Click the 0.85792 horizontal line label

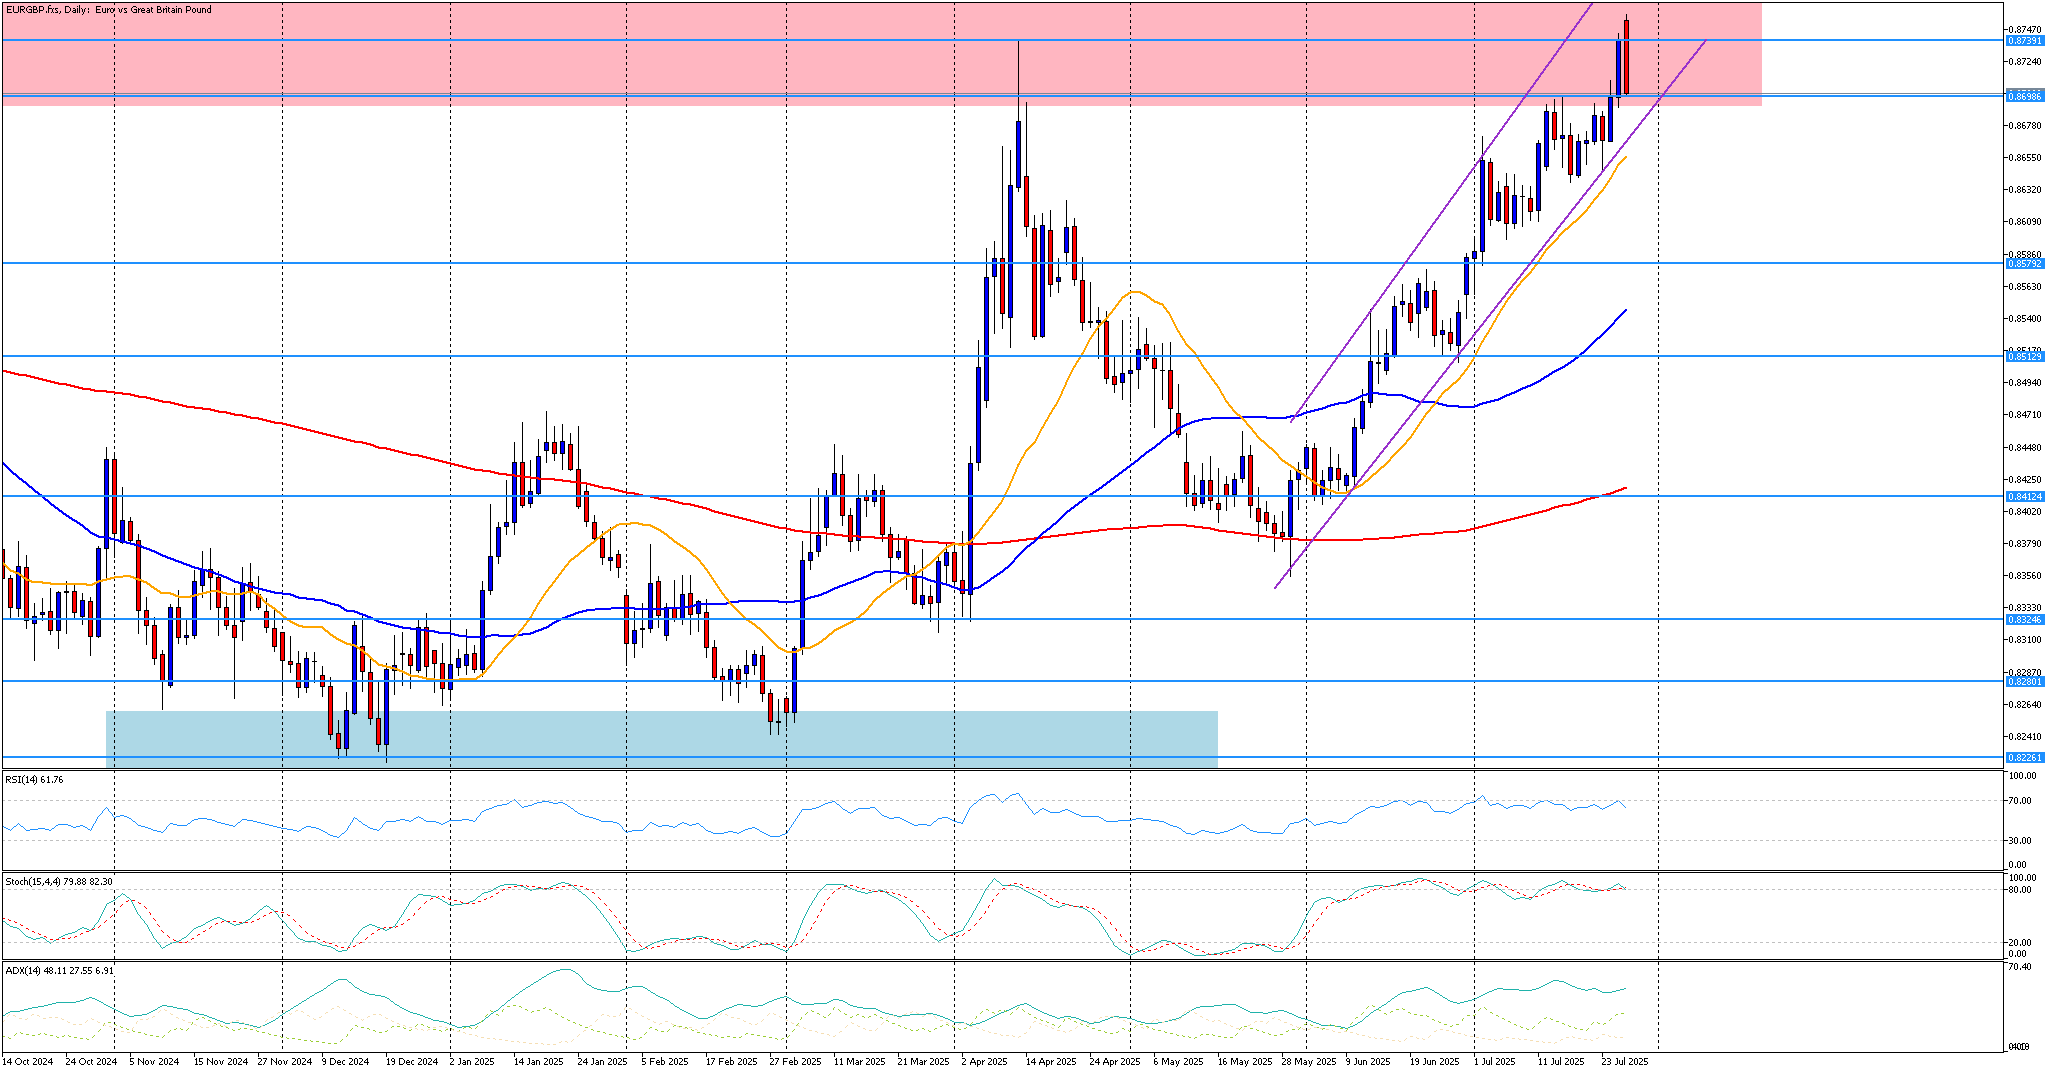[2025, 264]
